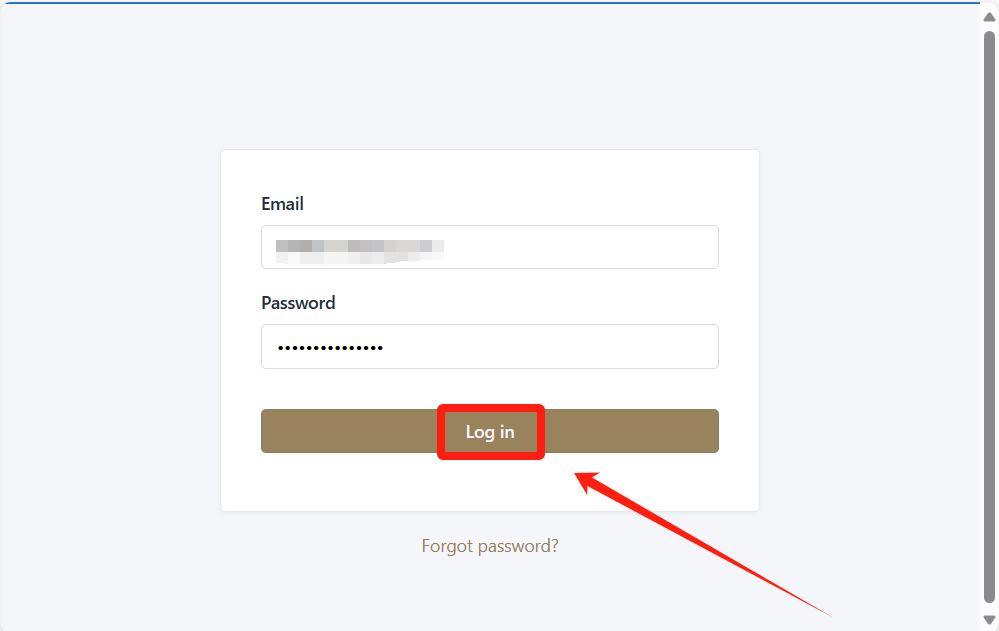
Task: Click the blurred email address text
Action: [x=360, y=247]
